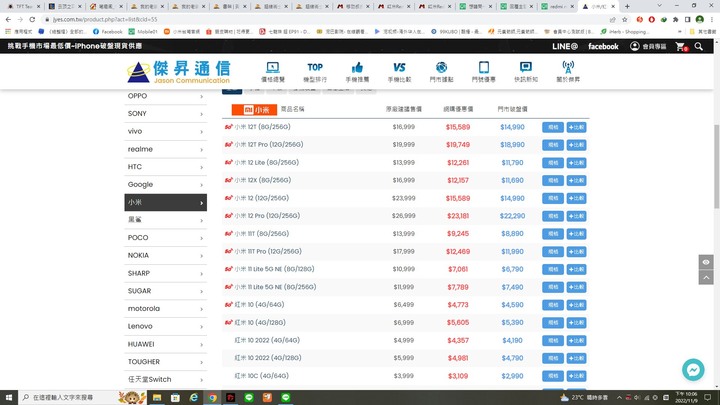720x405 pixels.
Task: Open the Chrome extensions puzzle icon
Action: pos(675,19)
